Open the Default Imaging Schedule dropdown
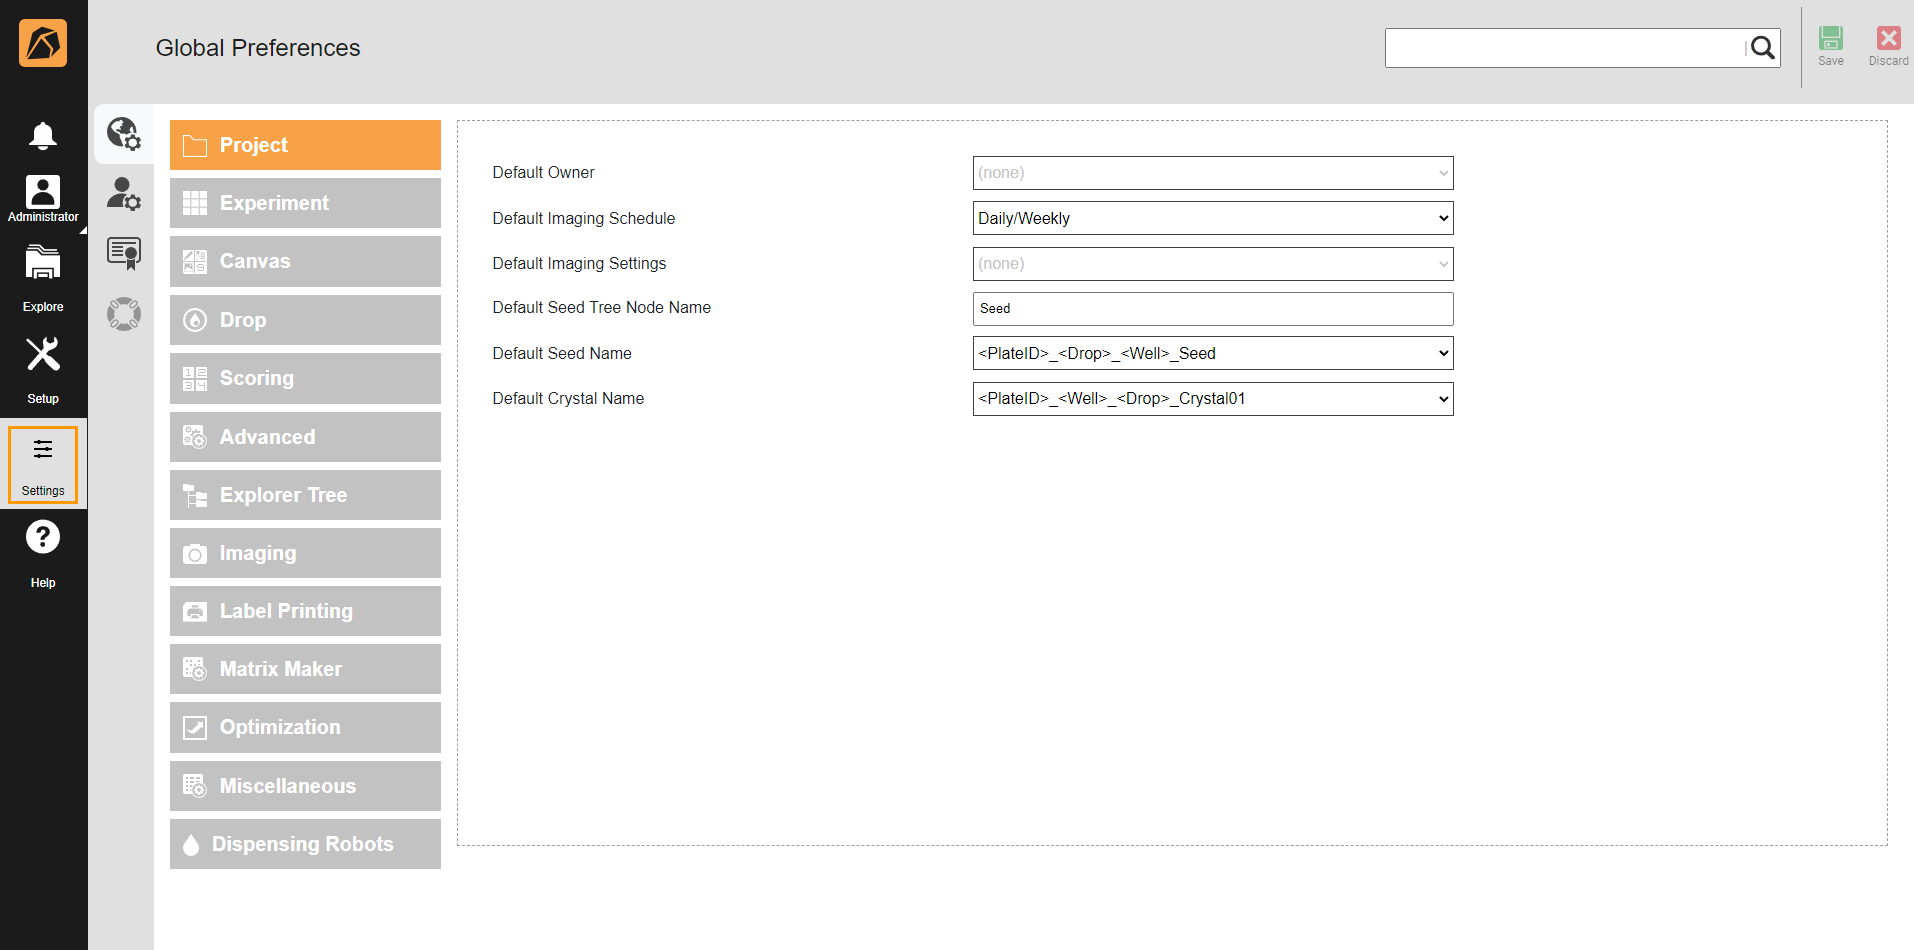Viewport: 1914px width, 950px height. [1212, 218]
